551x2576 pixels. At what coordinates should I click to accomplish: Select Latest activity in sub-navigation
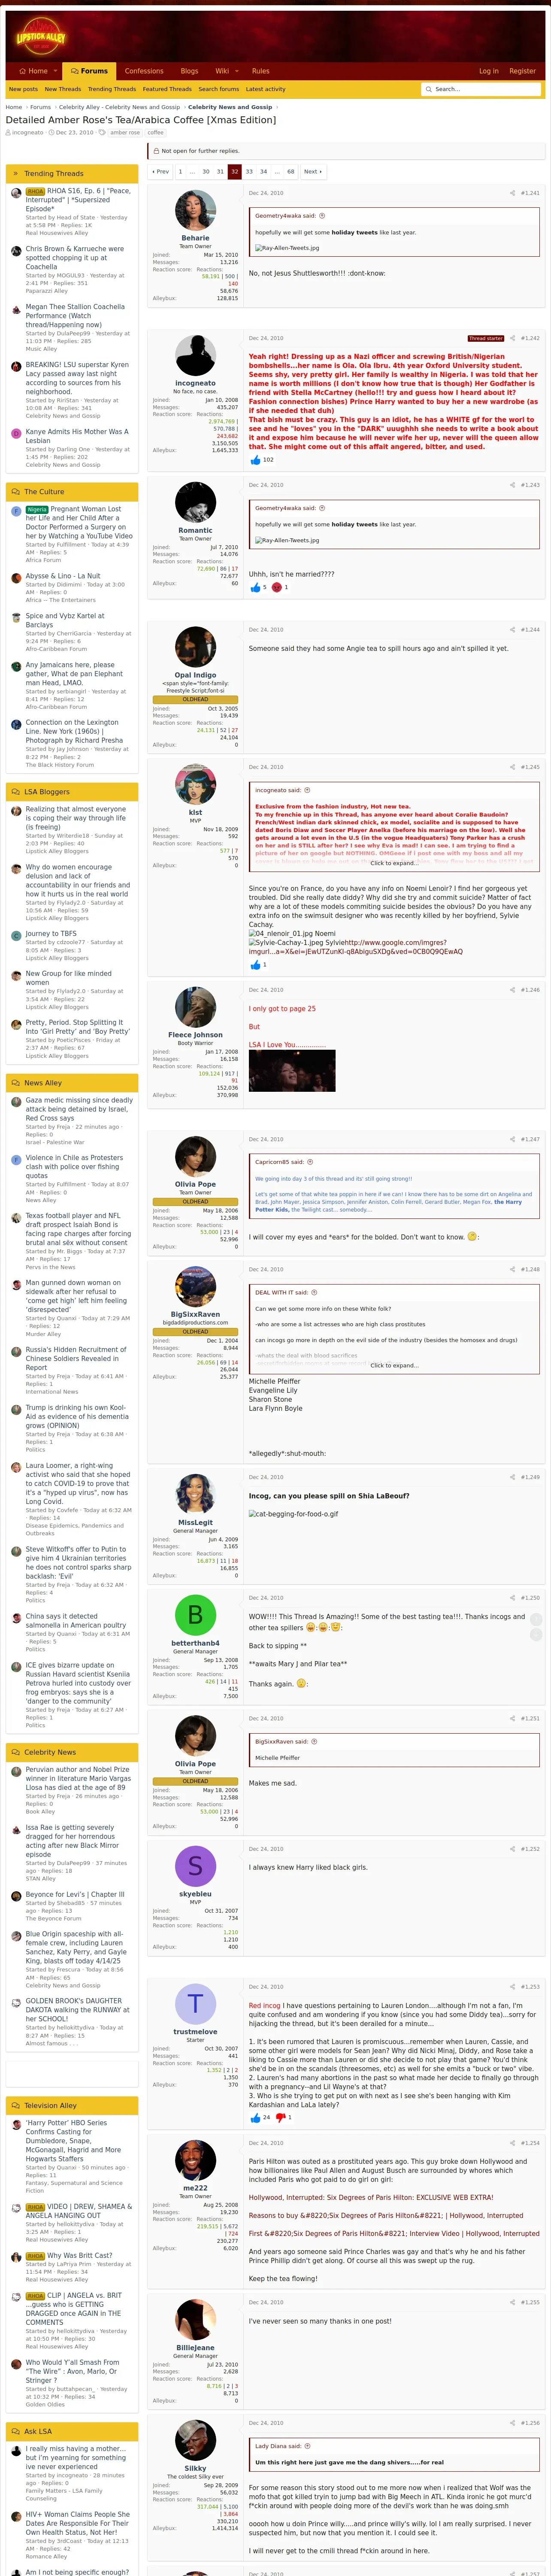pyautogui.click(x=266, y=89)
